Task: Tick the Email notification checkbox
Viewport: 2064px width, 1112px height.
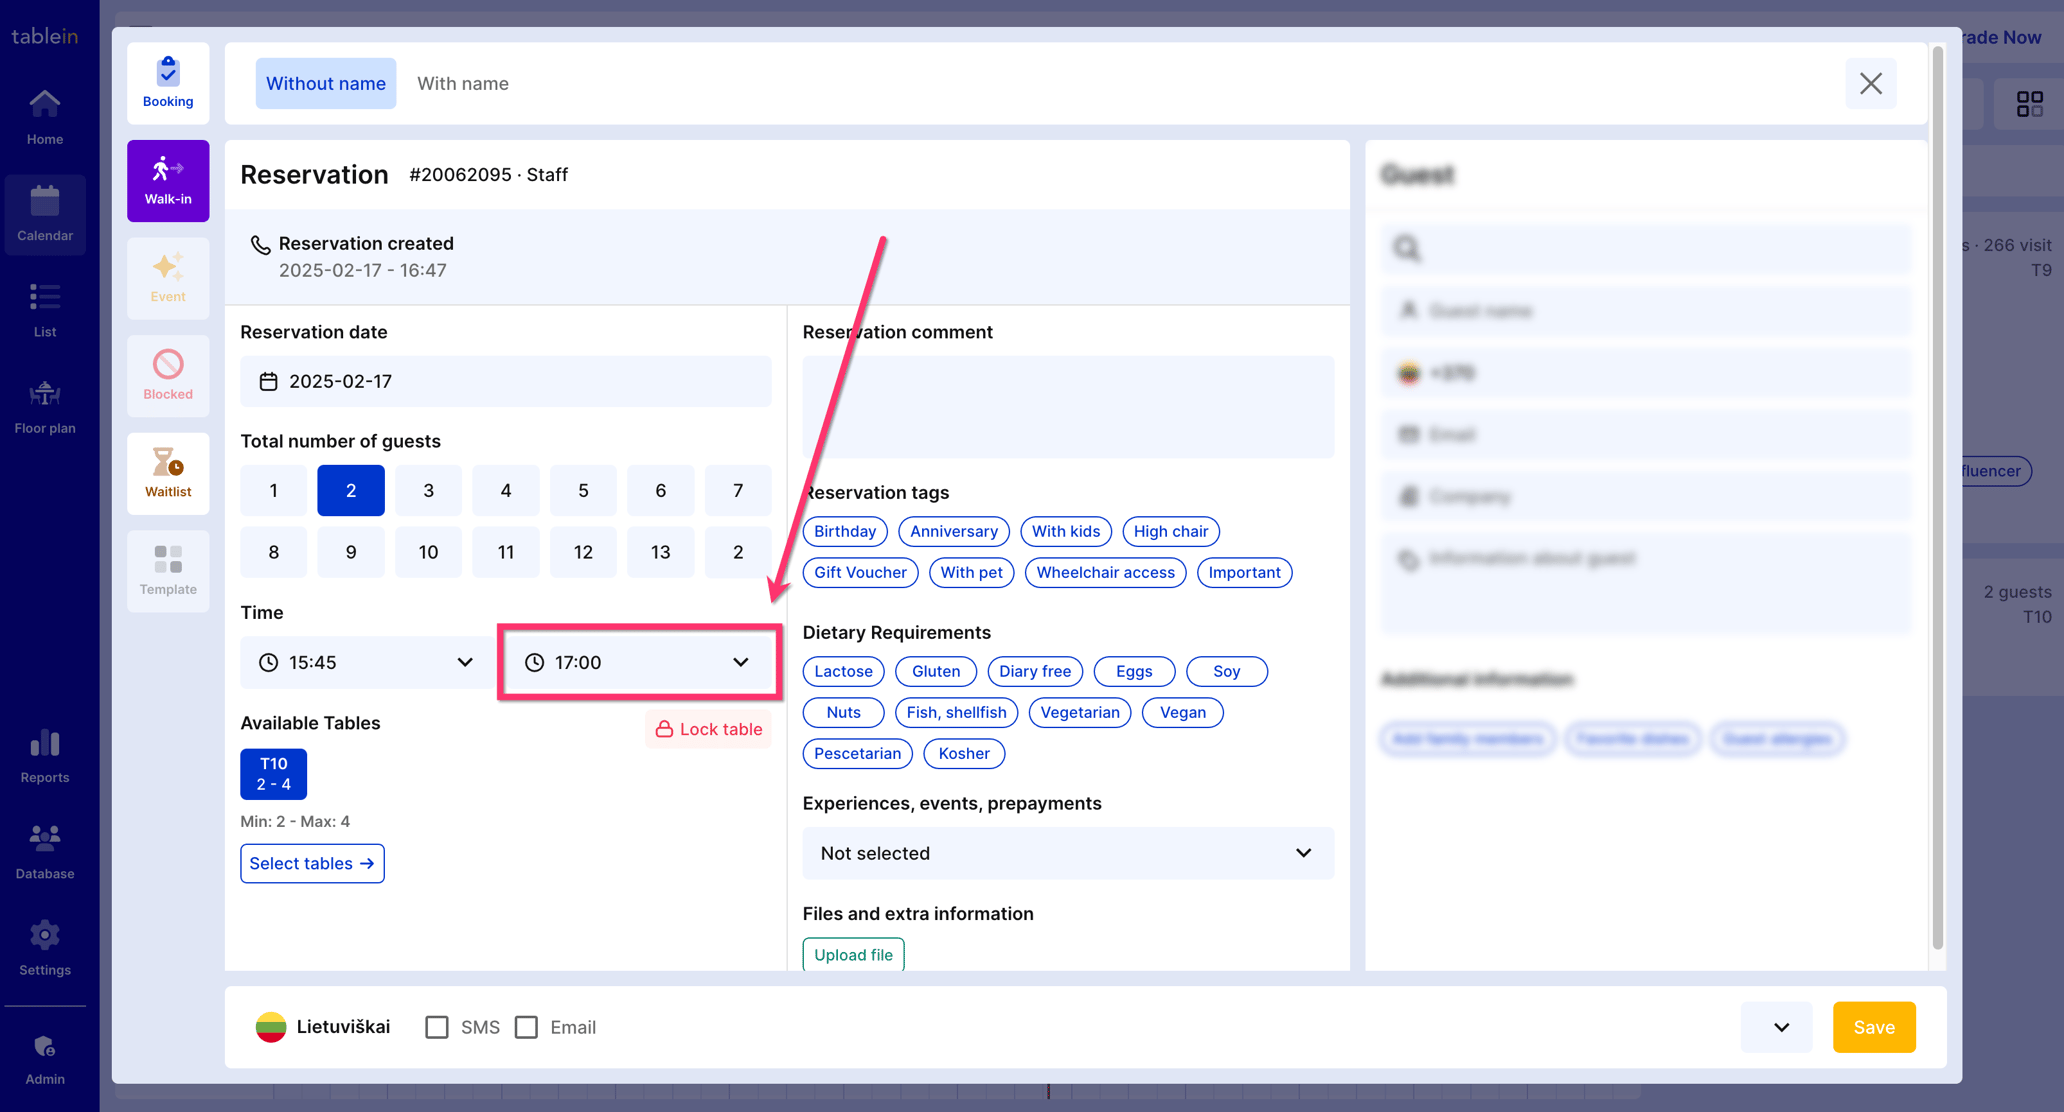Action: pos(526,1027)
